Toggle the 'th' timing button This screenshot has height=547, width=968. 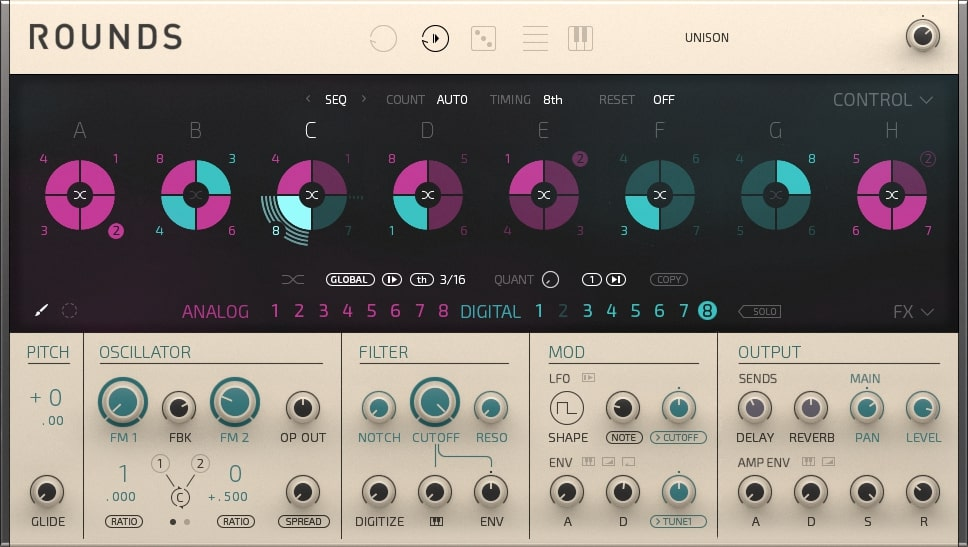[x=422, y=280]
